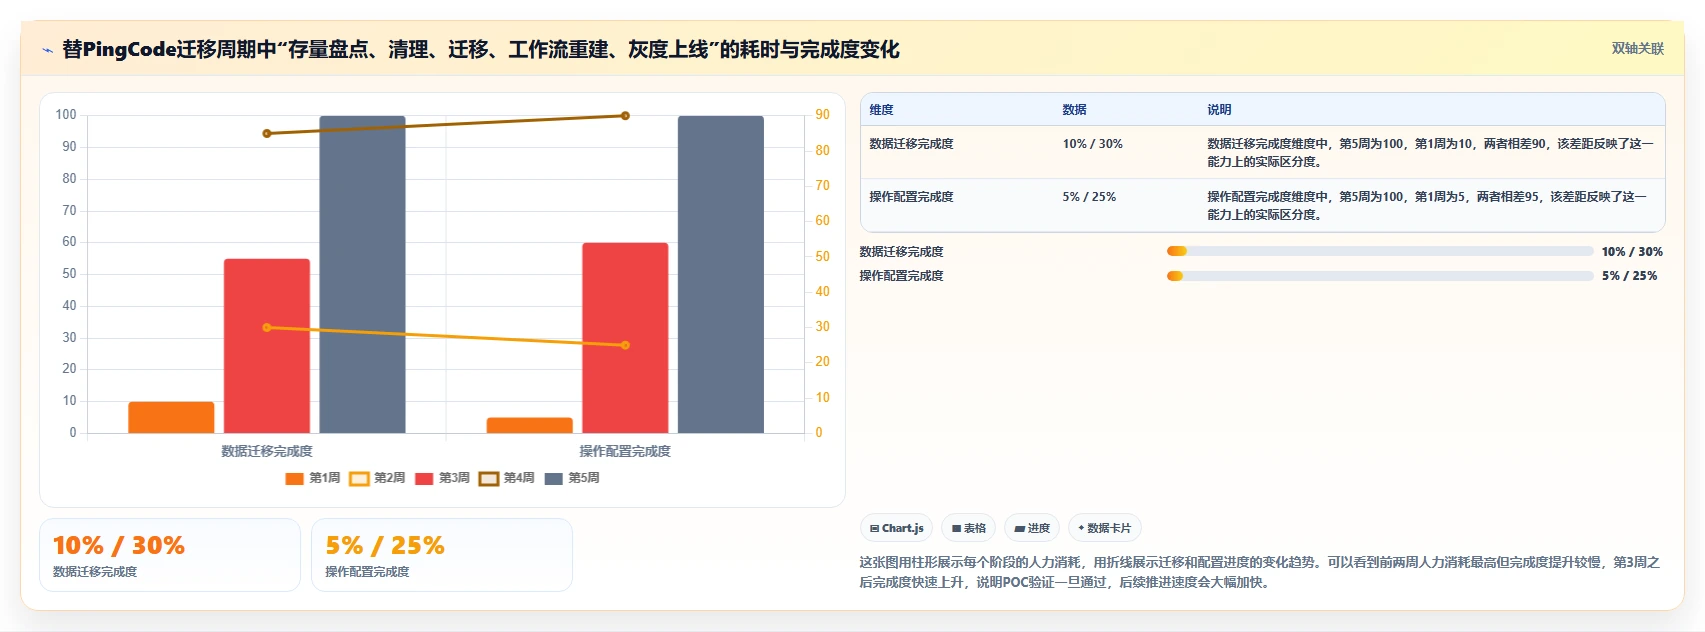1705x632 pixels.
Task: Click the brown line point above 操作配置完成度
Action: click(625, 116)
